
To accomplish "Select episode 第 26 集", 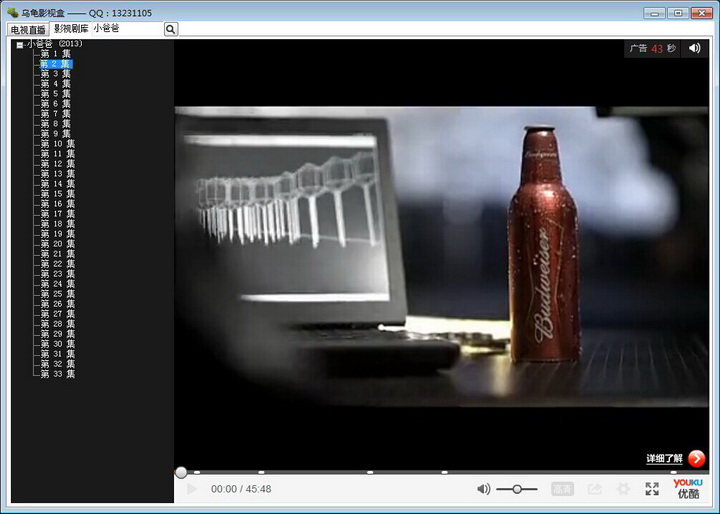I will click(57, 304).
